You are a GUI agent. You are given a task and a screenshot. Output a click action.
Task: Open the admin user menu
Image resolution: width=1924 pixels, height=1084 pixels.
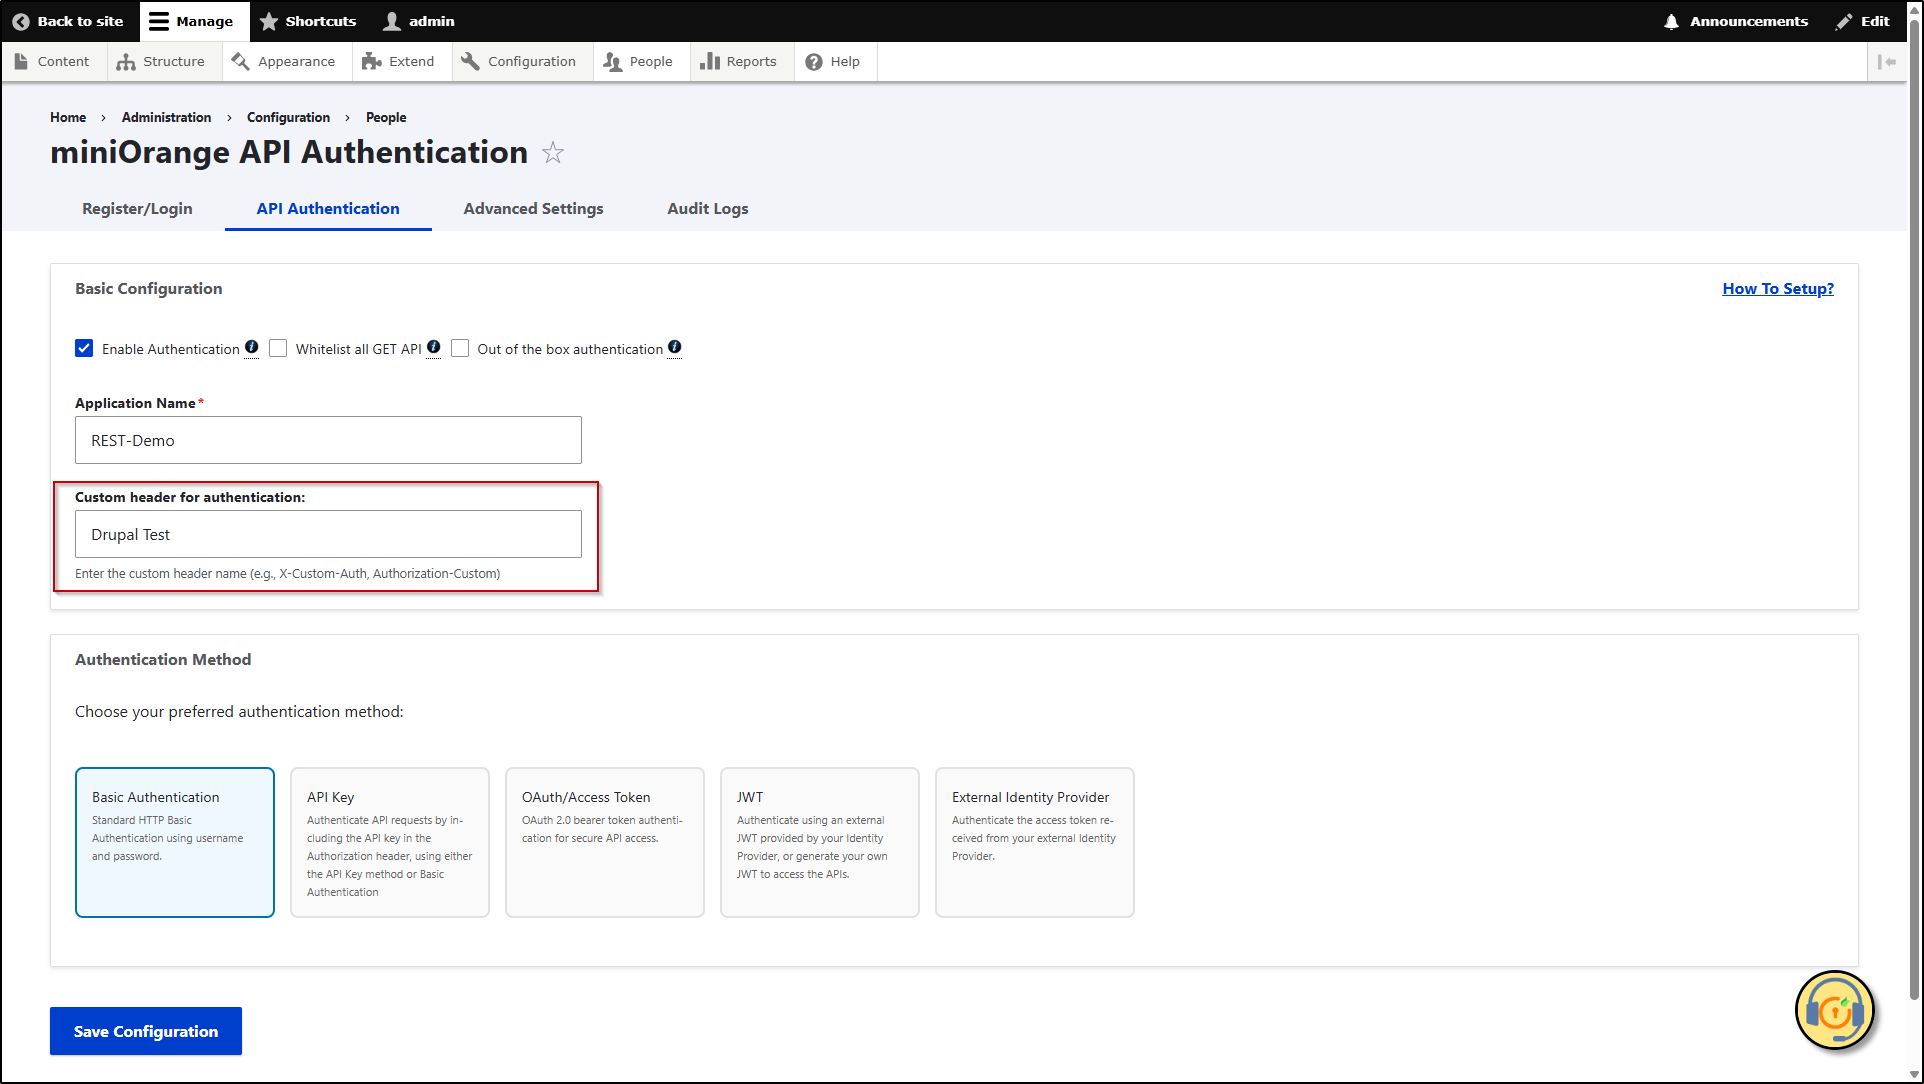420,21
